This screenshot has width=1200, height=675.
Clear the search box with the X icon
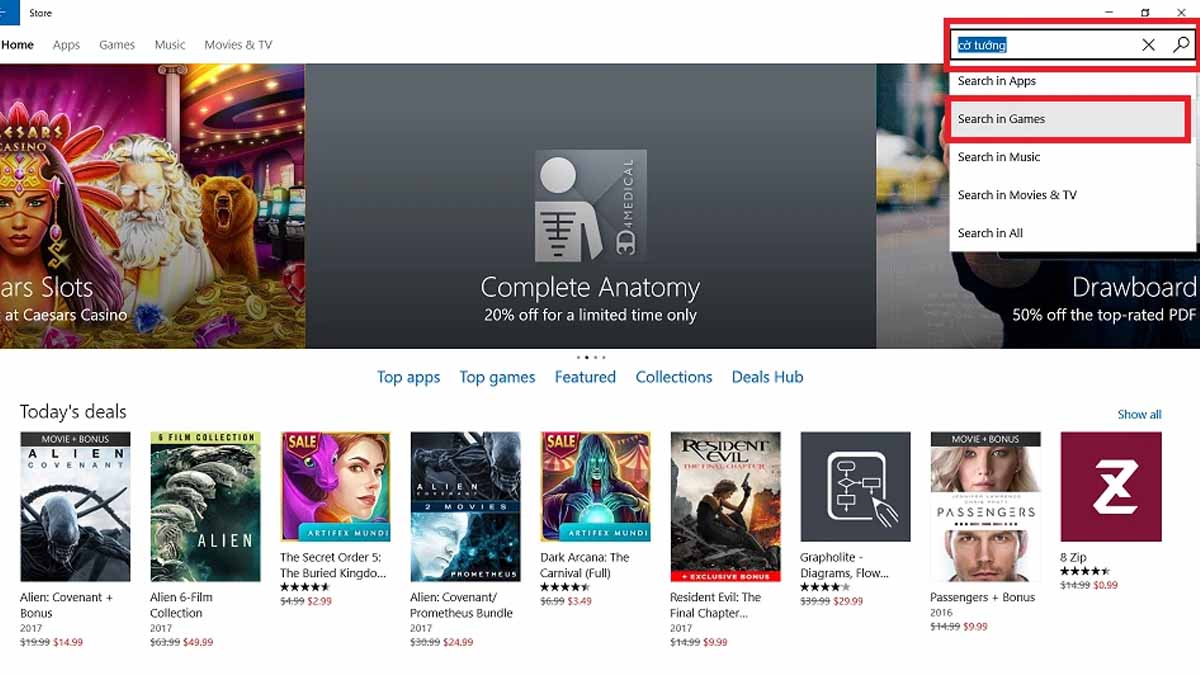point(1148,44)
